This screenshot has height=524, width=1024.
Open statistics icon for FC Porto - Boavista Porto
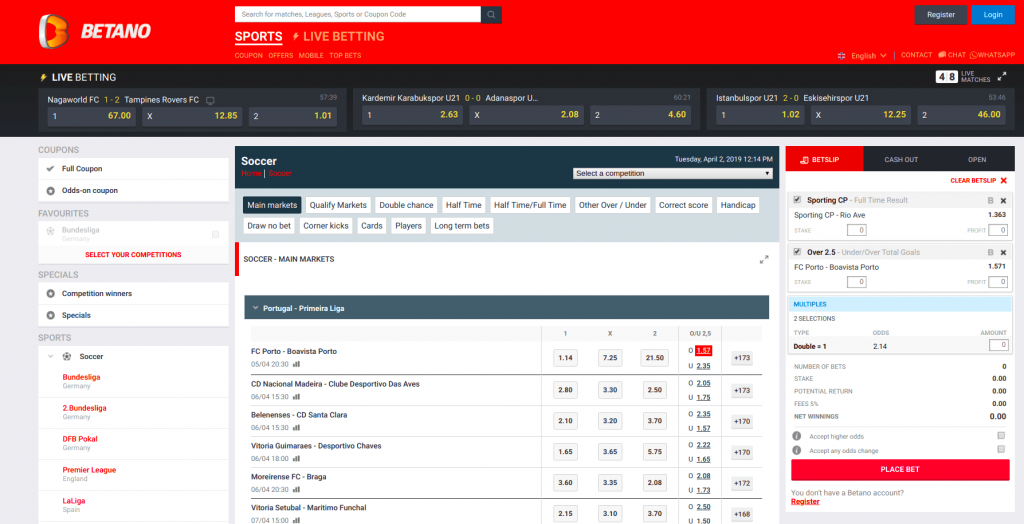click(x=296, y=364)
